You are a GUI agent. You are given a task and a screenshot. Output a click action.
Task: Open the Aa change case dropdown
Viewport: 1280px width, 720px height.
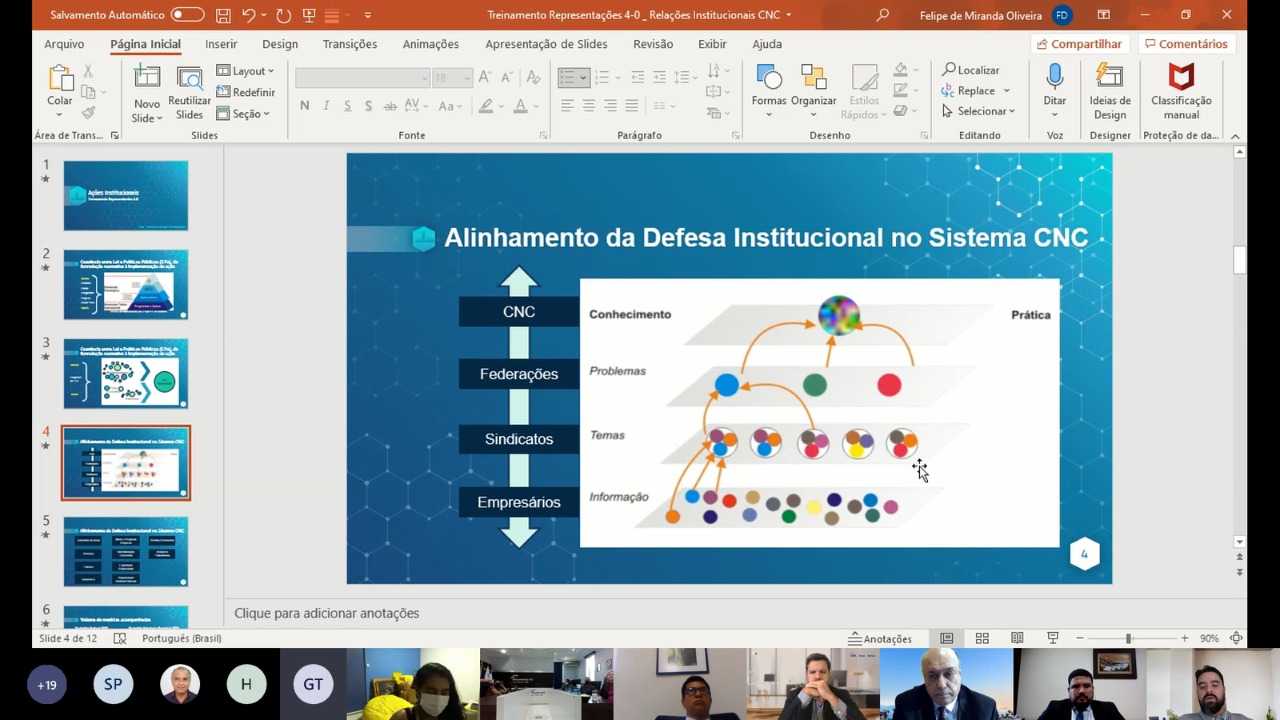click(449, 106)
